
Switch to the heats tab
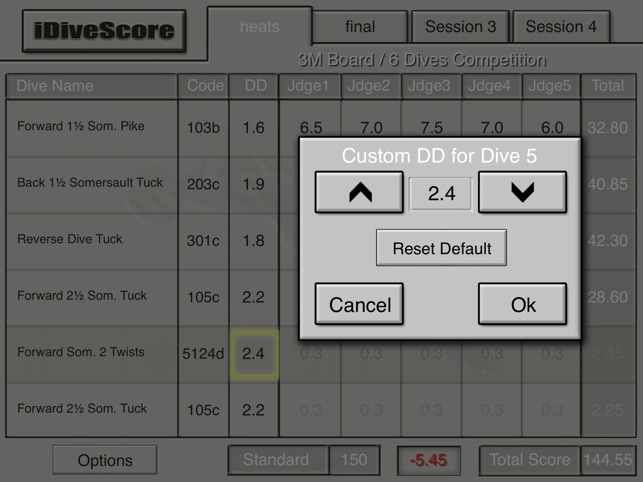[x=260, y=27]
